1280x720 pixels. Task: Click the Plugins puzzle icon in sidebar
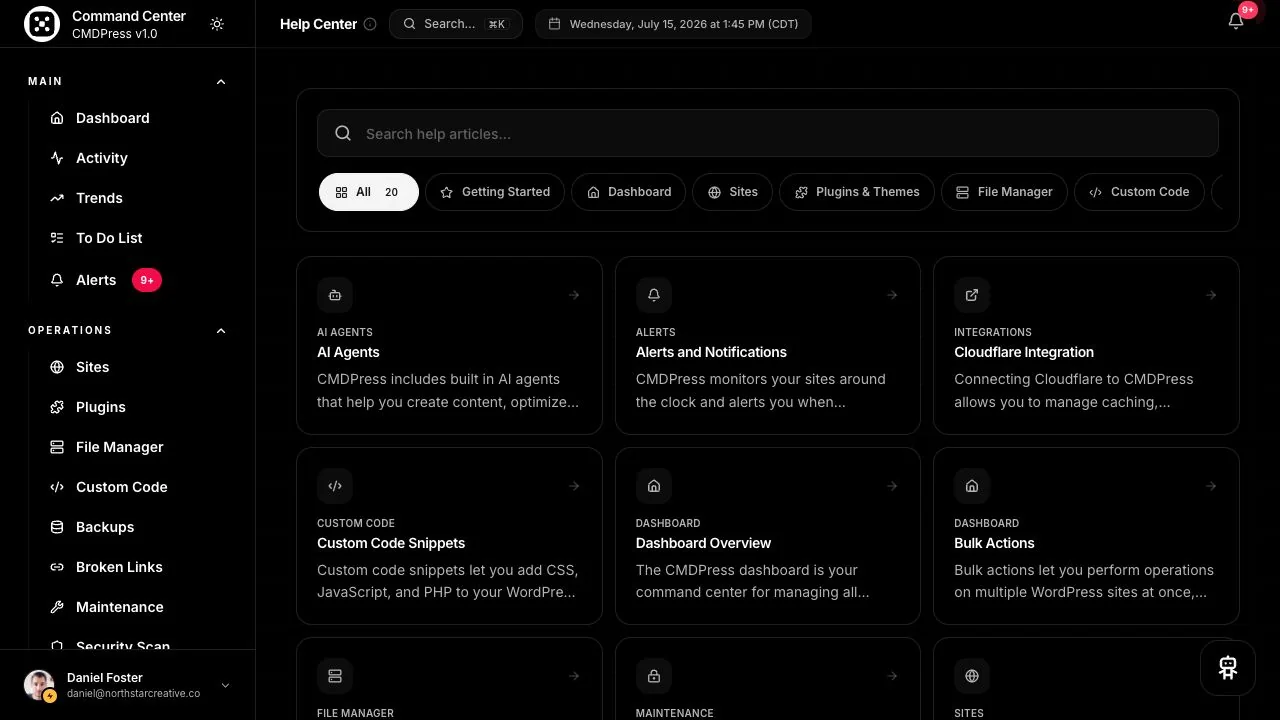click(57, 407)
